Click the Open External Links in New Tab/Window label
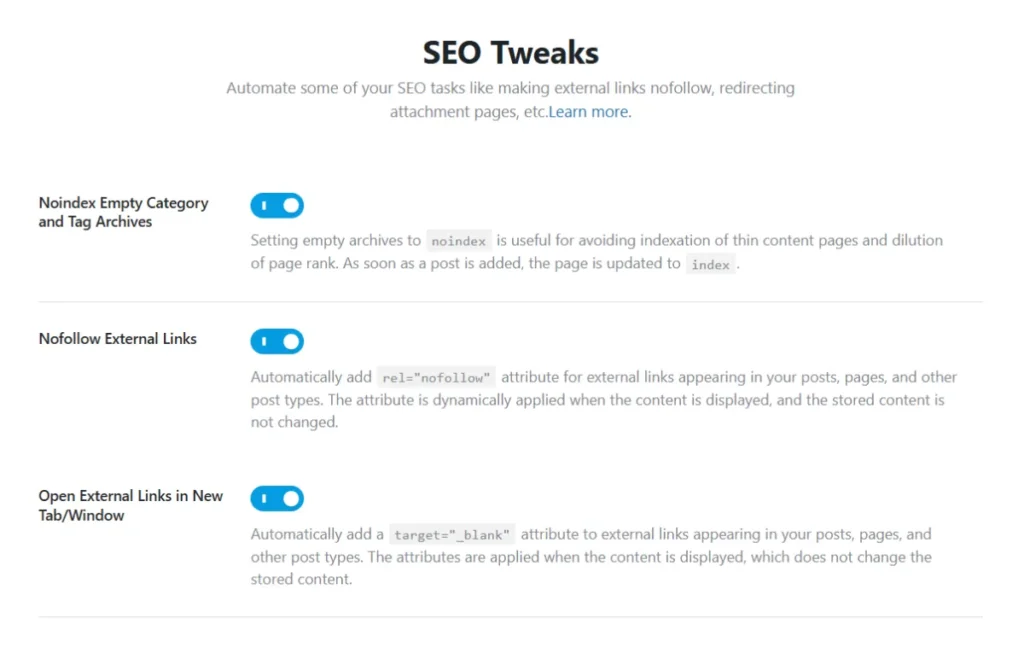Viewport: 1024px width, 659px height. [130, 505]
